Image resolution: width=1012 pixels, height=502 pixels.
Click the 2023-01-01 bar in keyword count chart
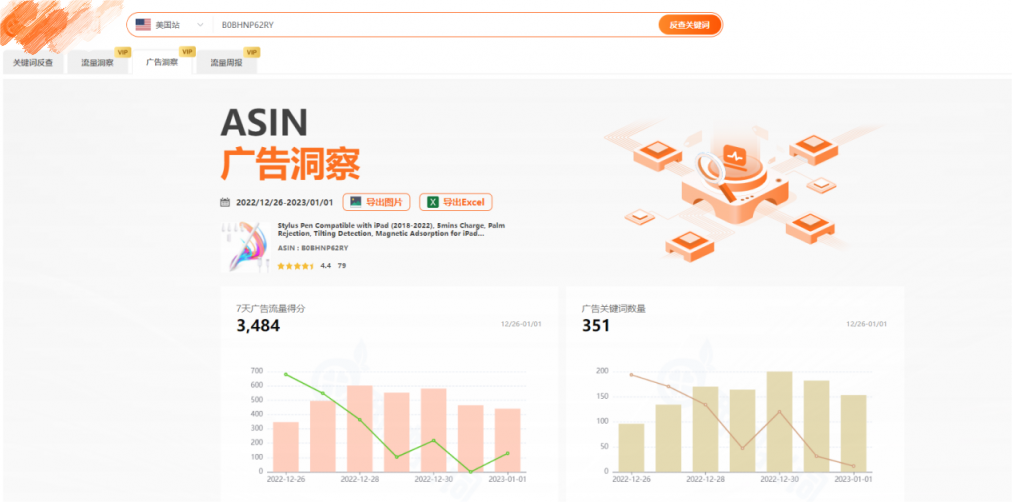(853, 433)
